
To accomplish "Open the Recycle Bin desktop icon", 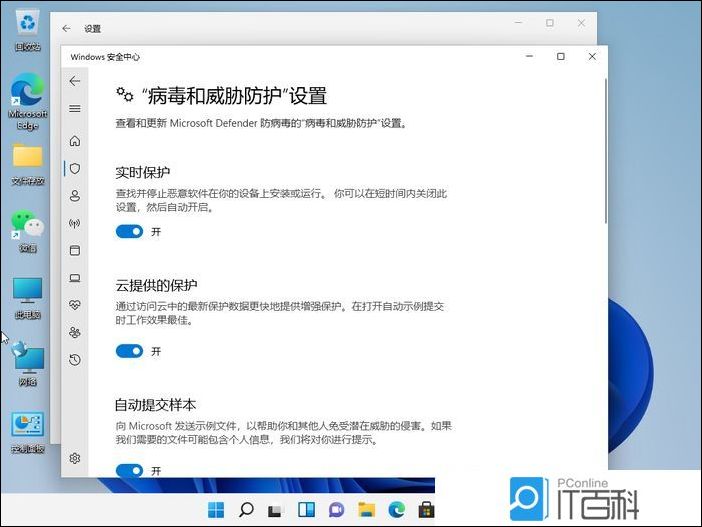I will coord(28,30).
